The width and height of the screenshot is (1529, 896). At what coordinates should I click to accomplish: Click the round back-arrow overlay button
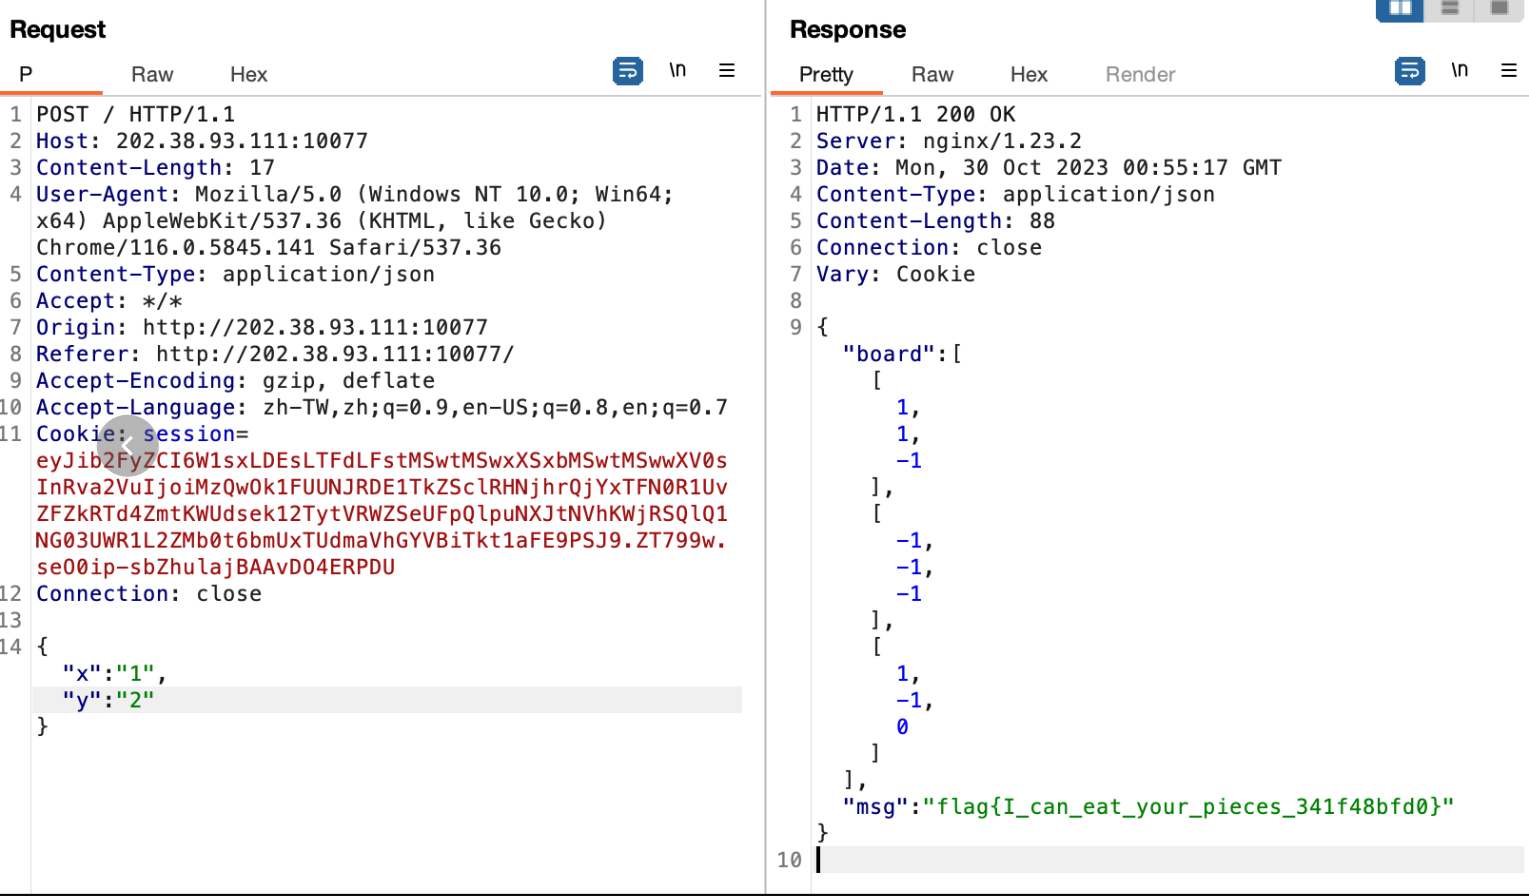[x=128, y=445]
